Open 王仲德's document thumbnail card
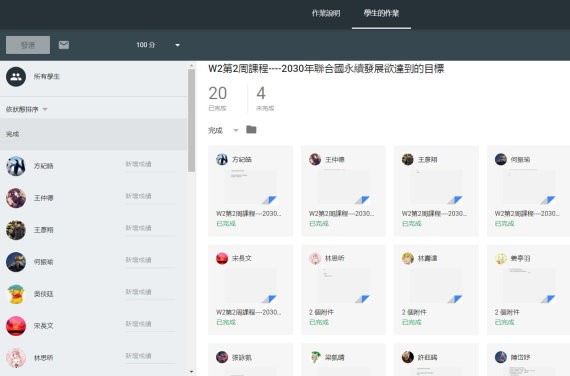Viewport: 570px width, 376px height. coord(343,187)
